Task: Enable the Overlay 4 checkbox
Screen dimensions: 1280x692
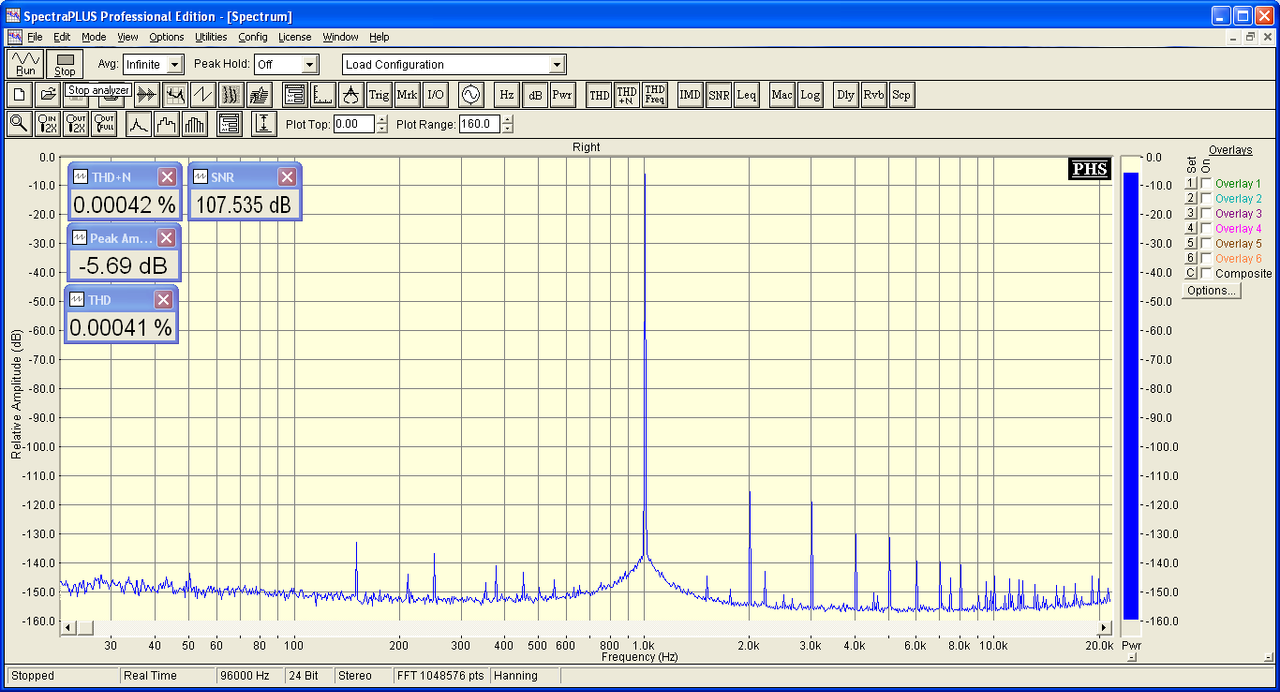Action: coord(1206,229)
